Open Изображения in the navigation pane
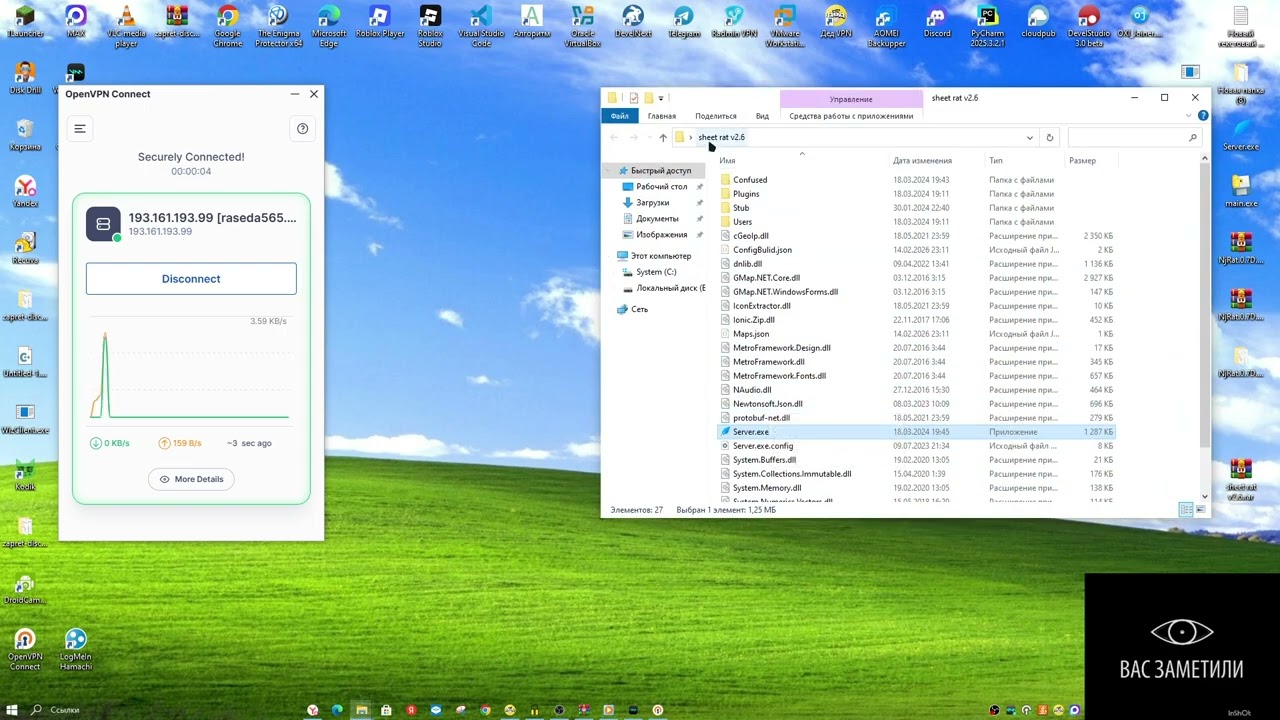This screenshot has width=1280, height=720. [x=661, y=235]
